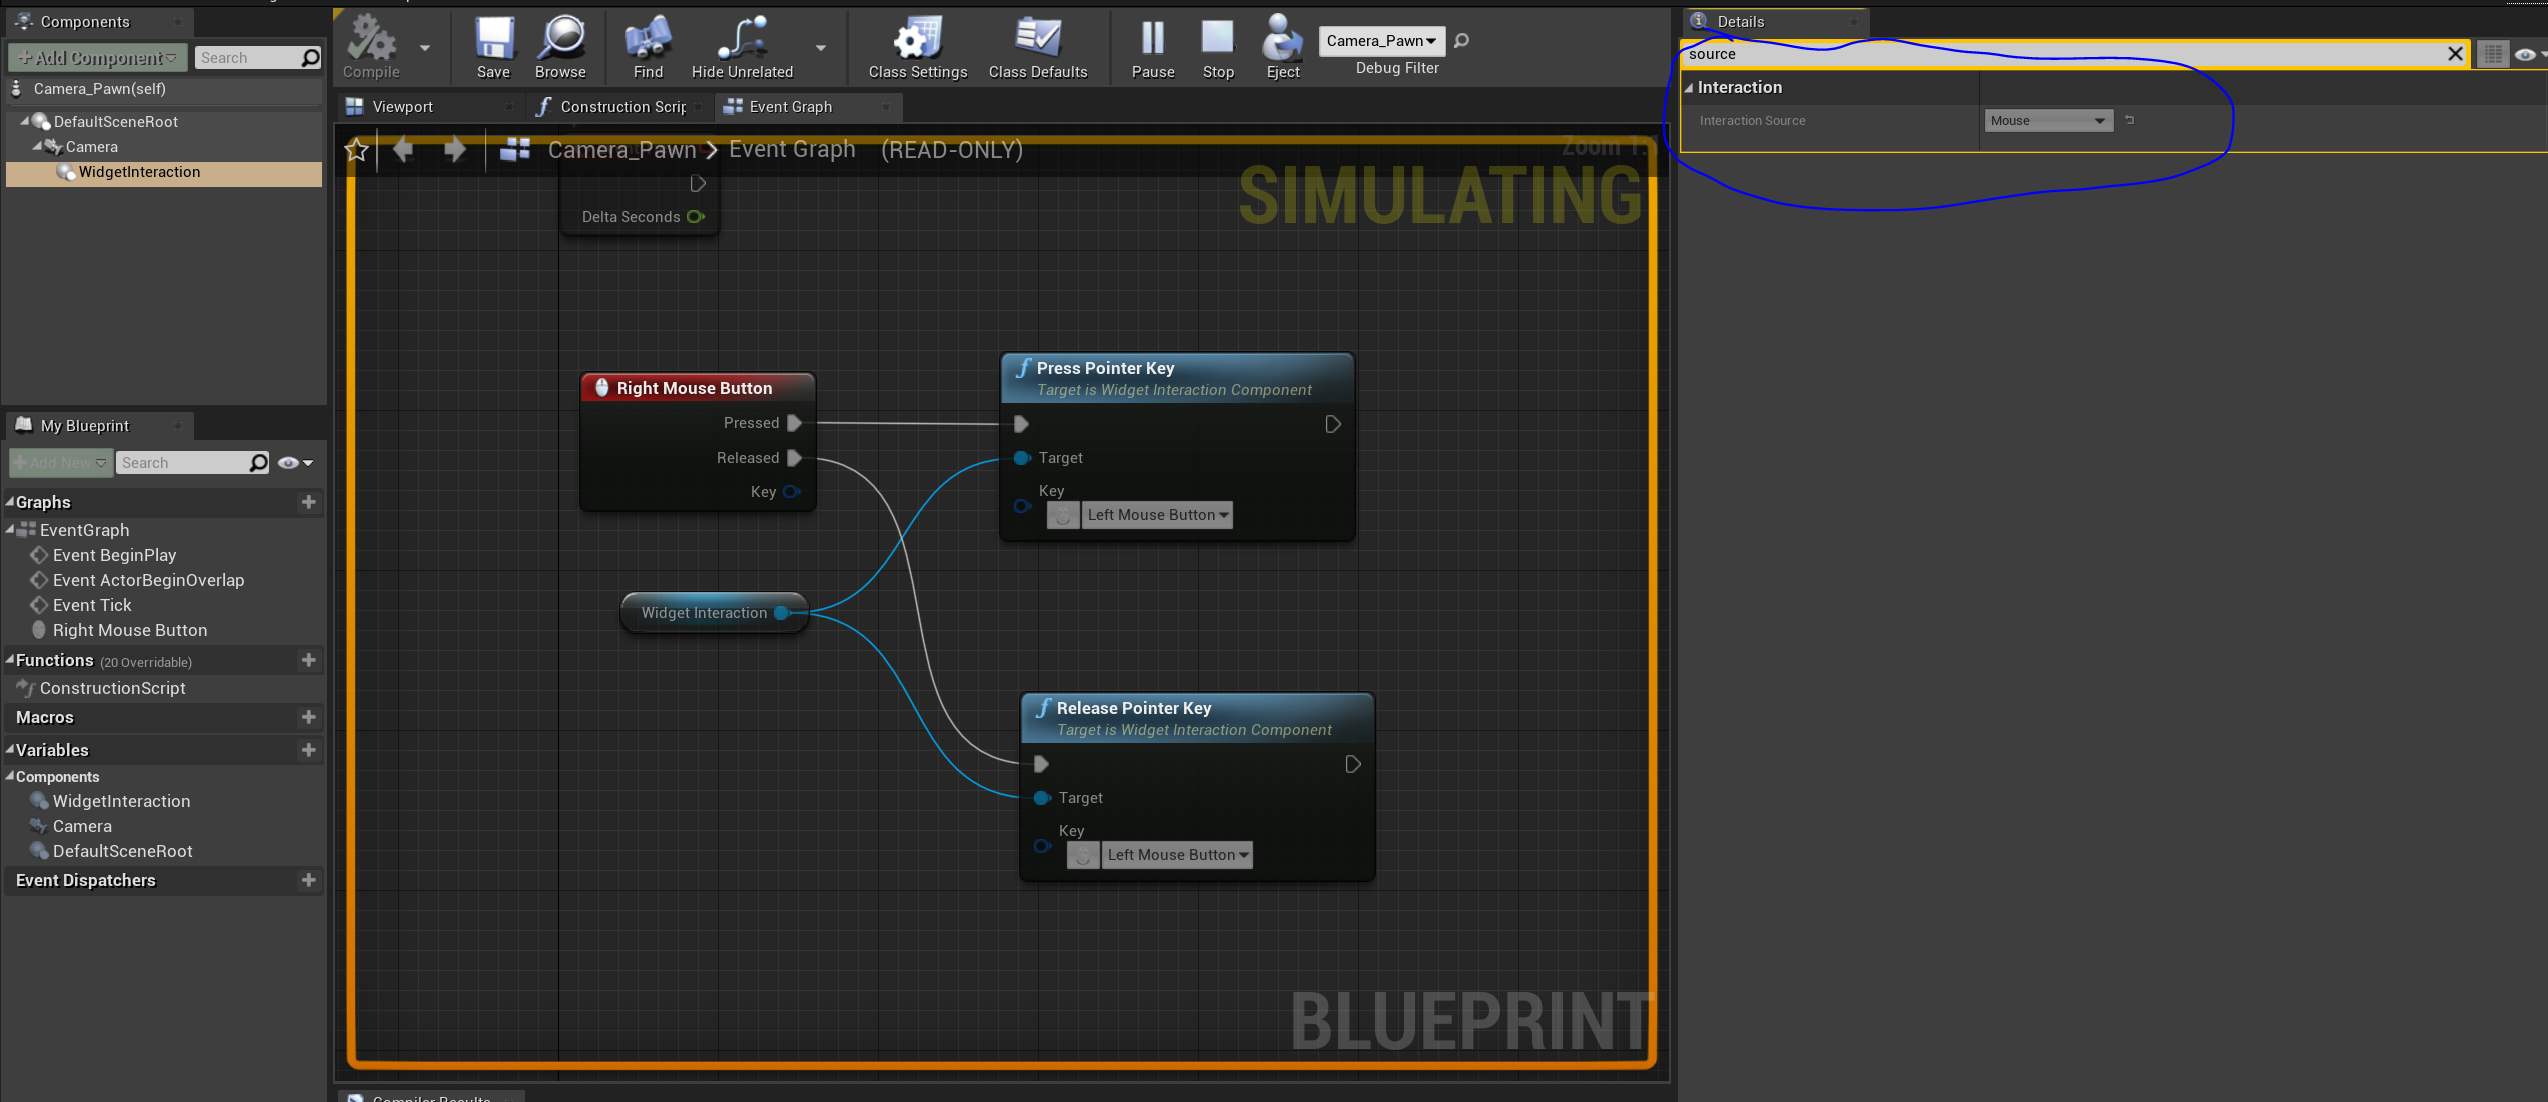This screenshot has height=1102, width=2548.
Task: Add a new function via Functions plus button
Action: (x=308, y=660)
